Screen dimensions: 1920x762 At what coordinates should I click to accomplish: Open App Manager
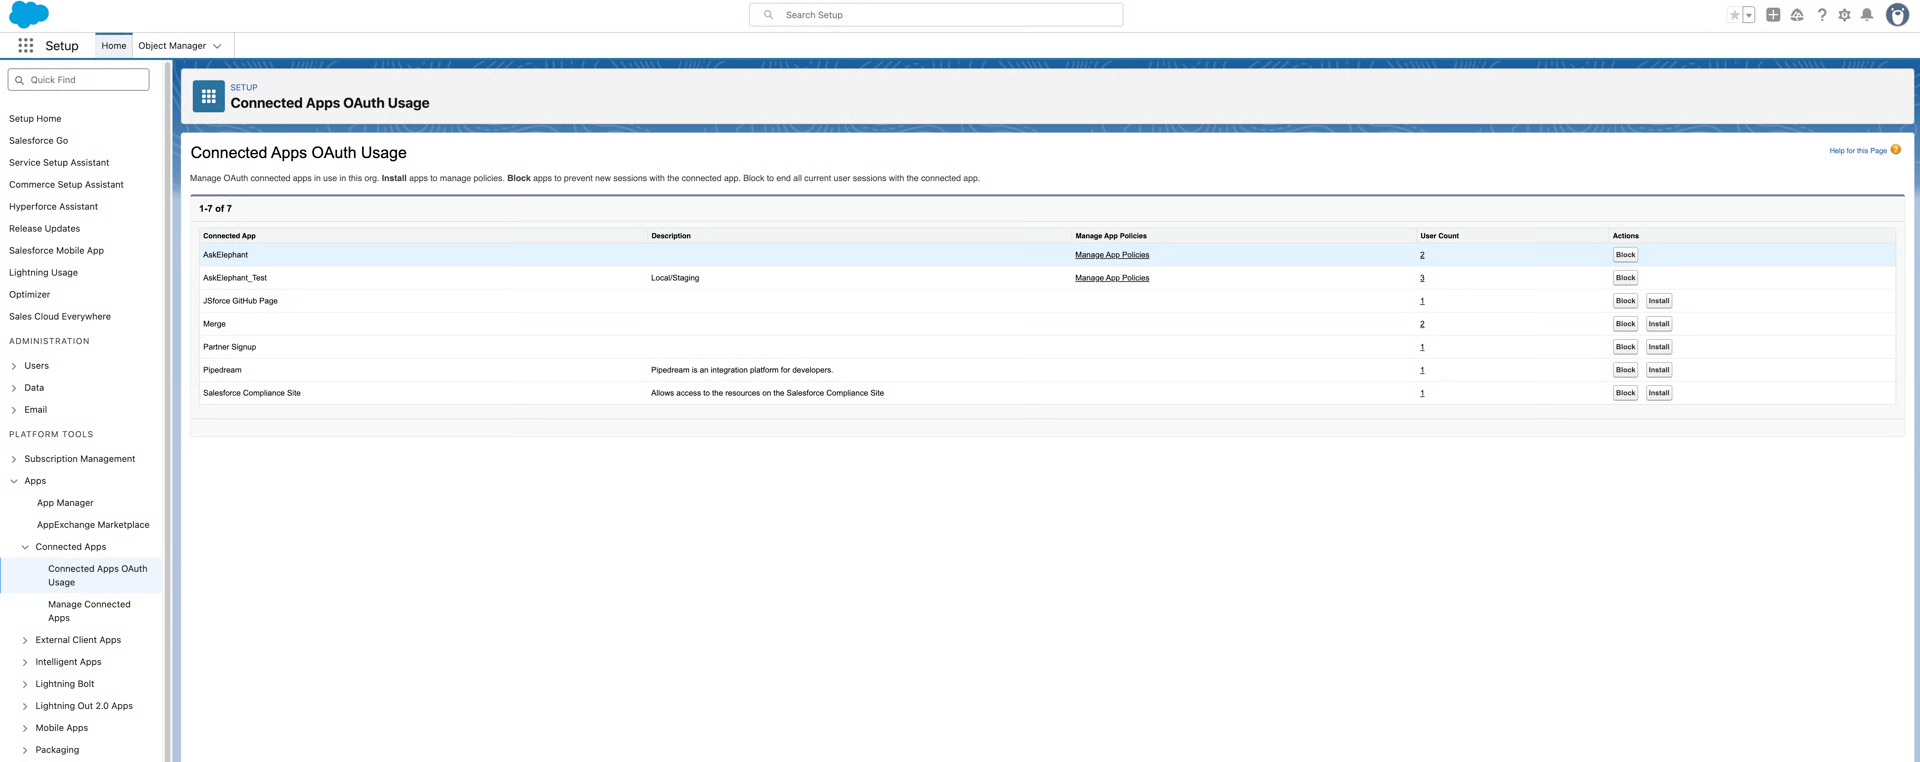[x=65, y=503]
